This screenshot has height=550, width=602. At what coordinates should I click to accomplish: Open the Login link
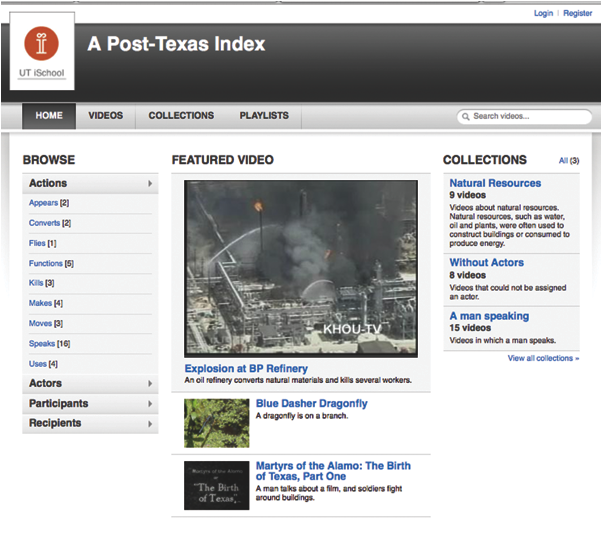543,13
